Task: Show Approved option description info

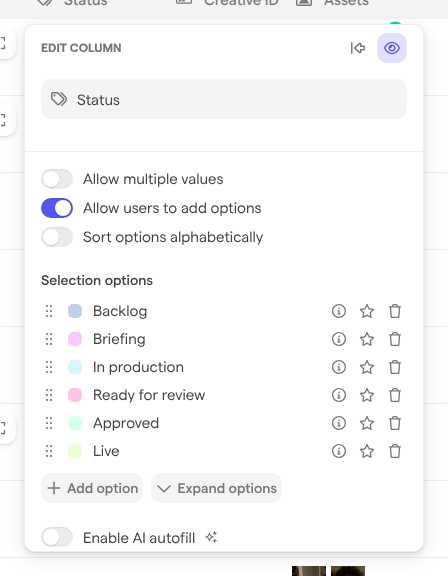Action: (339, 423)
